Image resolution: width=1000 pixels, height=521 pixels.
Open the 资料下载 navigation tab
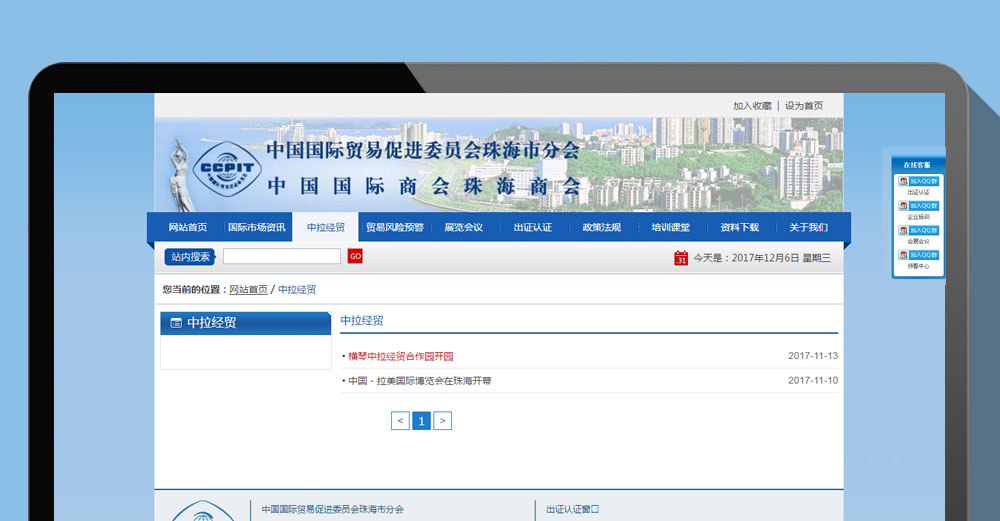pos(739,227)
